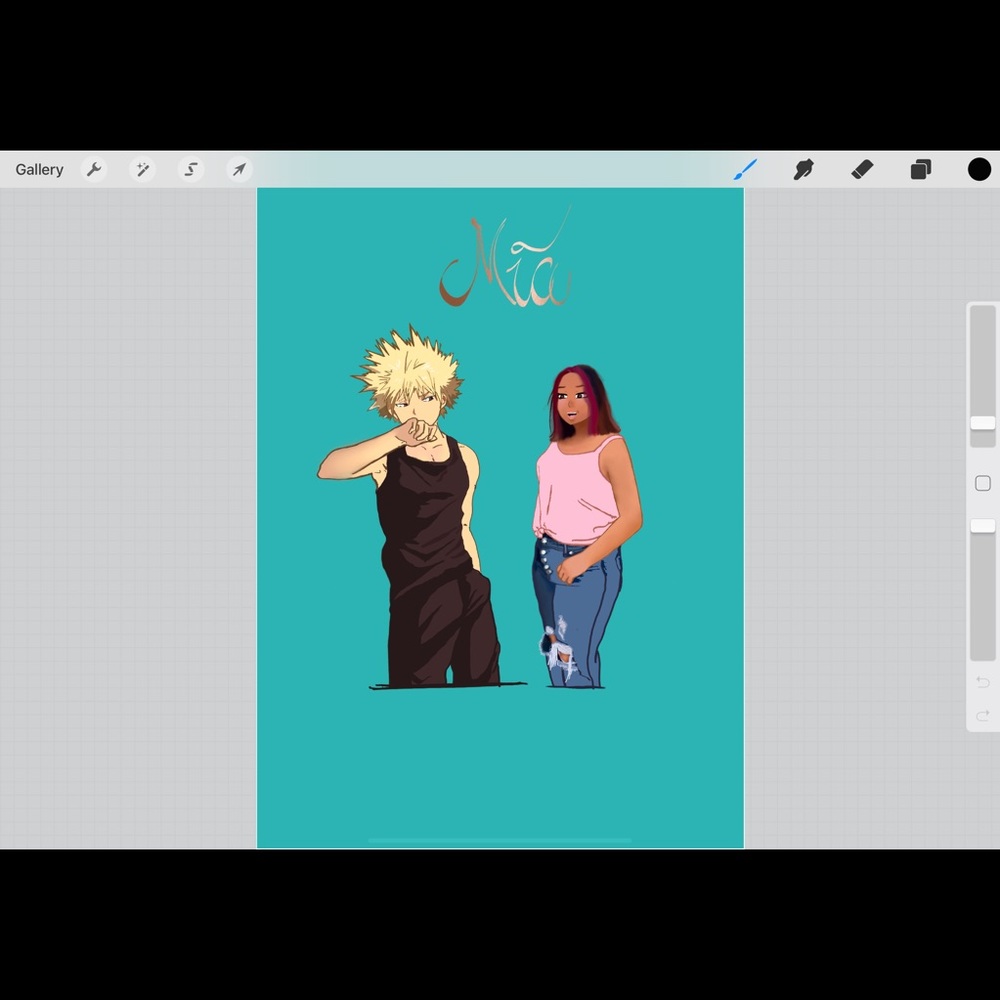1000x1000 pixels.
Task: Tap the blond spiky-haired character on canvas
Action: [x=421, y=507]
